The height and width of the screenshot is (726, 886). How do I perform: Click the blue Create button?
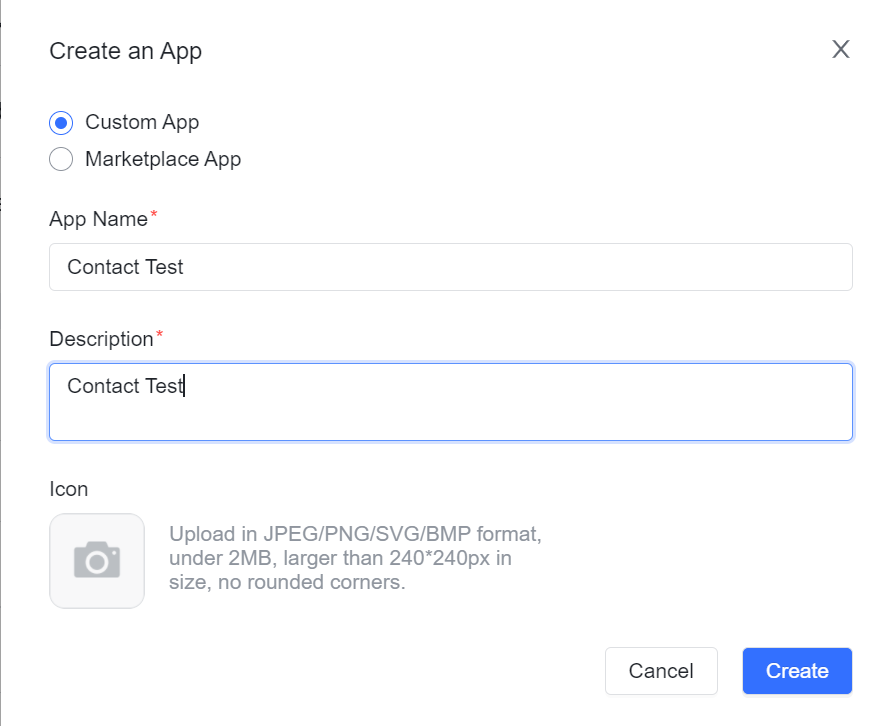[x=797, y=671]
